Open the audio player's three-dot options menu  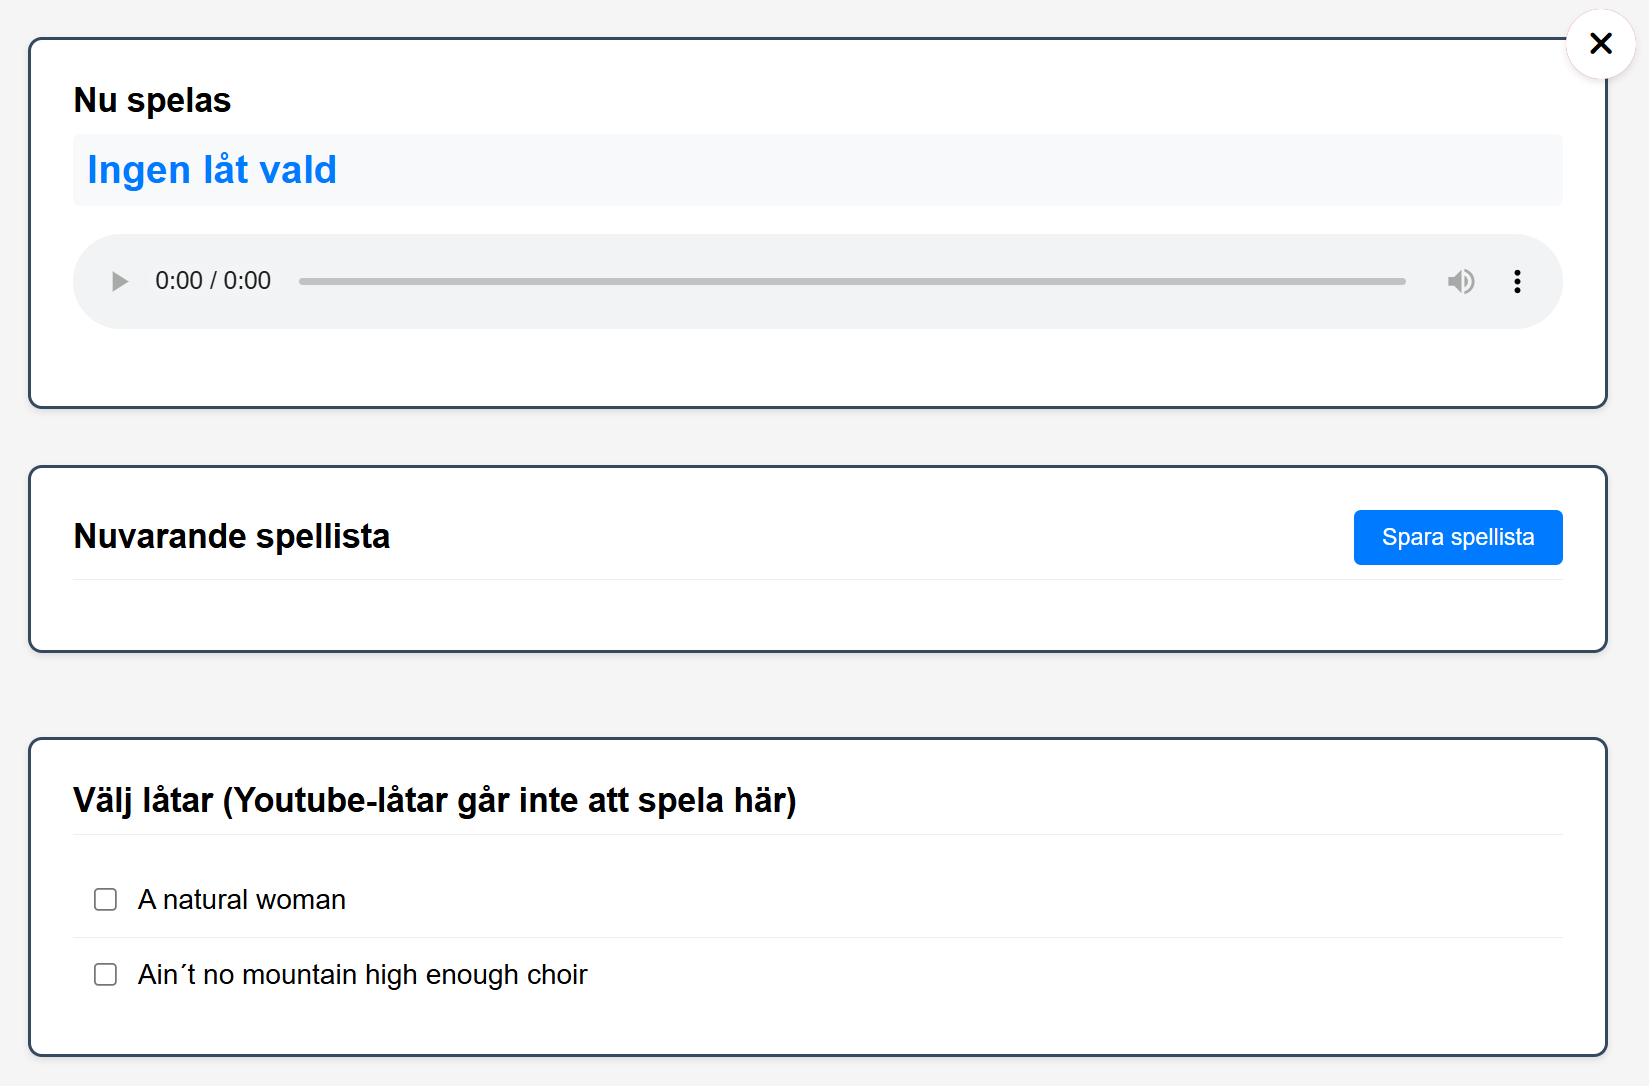[x=1517, y=281]
